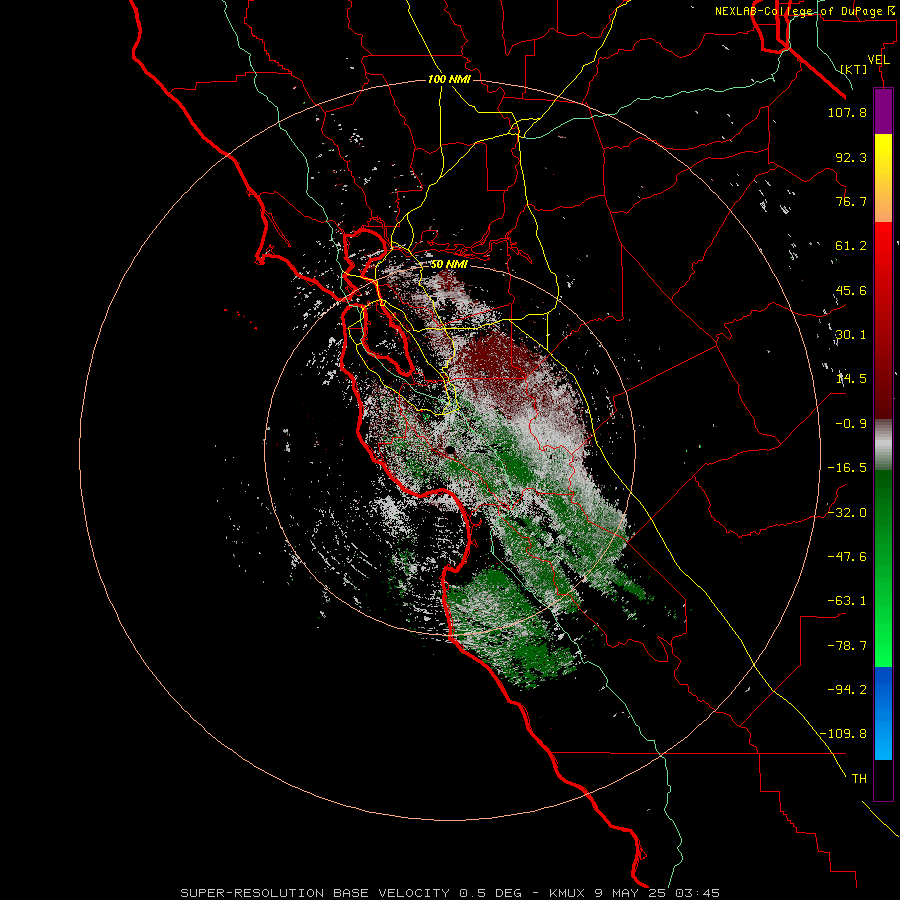Pick the purple segment of the velocity color bar
Image resolution: width=900 pixels, height=900 pixels.
(883, 111)
